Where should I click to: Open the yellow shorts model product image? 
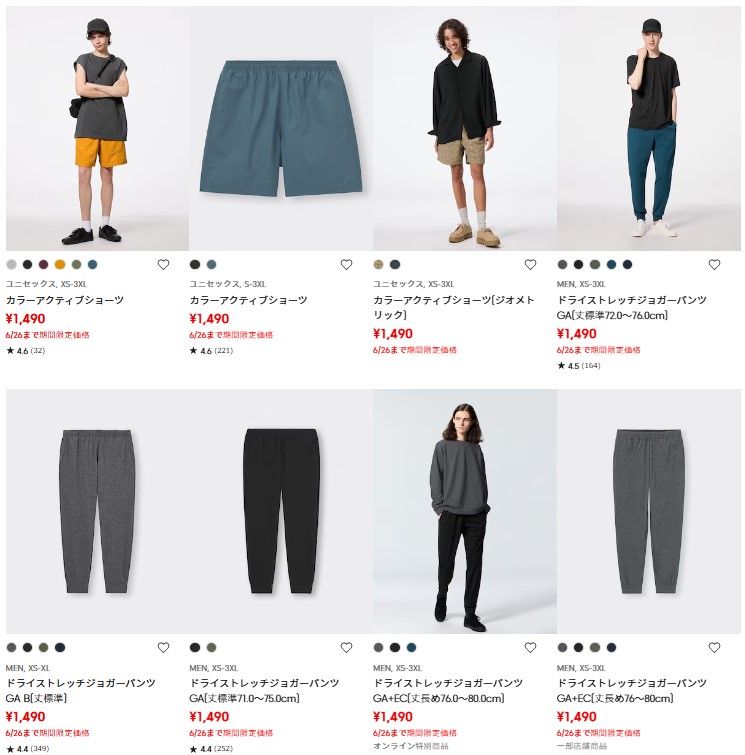97,129
